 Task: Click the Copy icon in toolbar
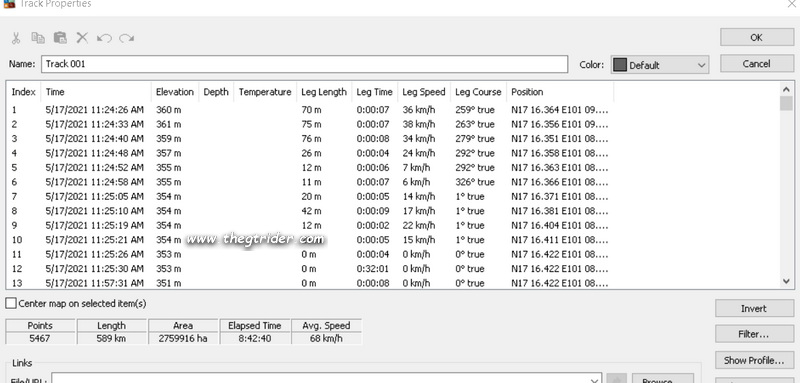[x=38, y=38]
